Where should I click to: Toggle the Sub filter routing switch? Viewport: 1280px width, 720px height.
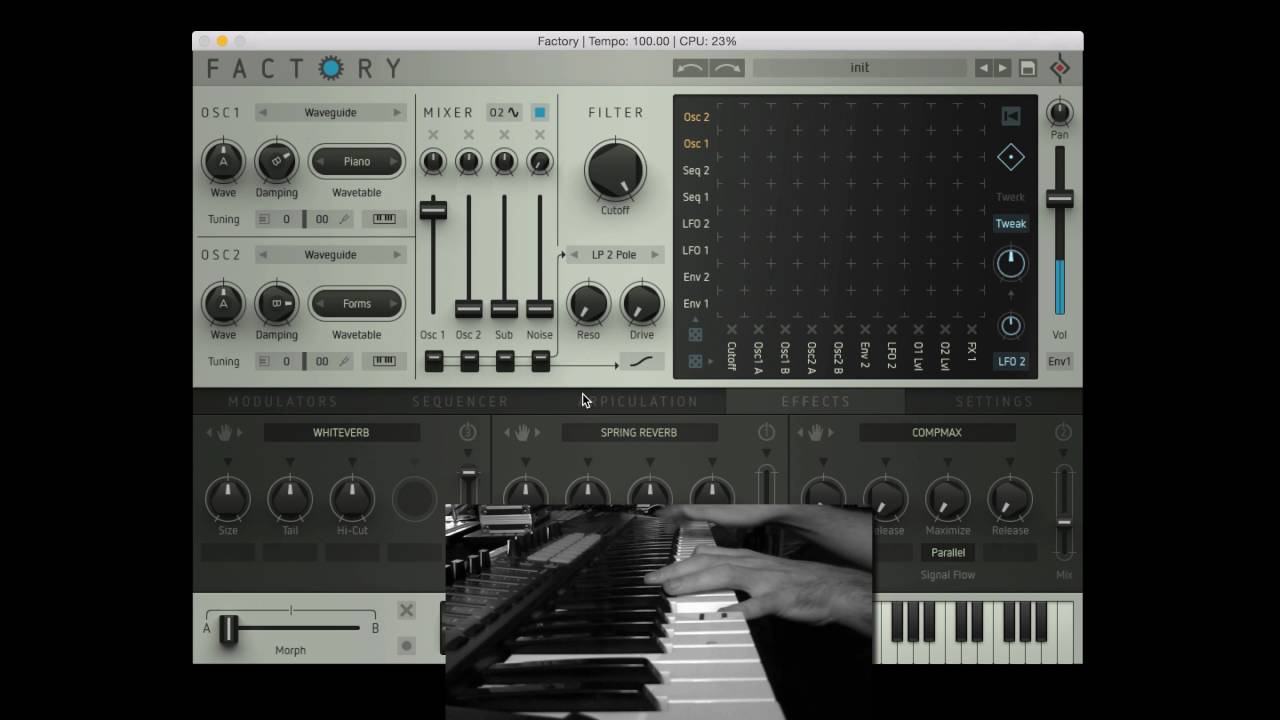coord(505,361)
